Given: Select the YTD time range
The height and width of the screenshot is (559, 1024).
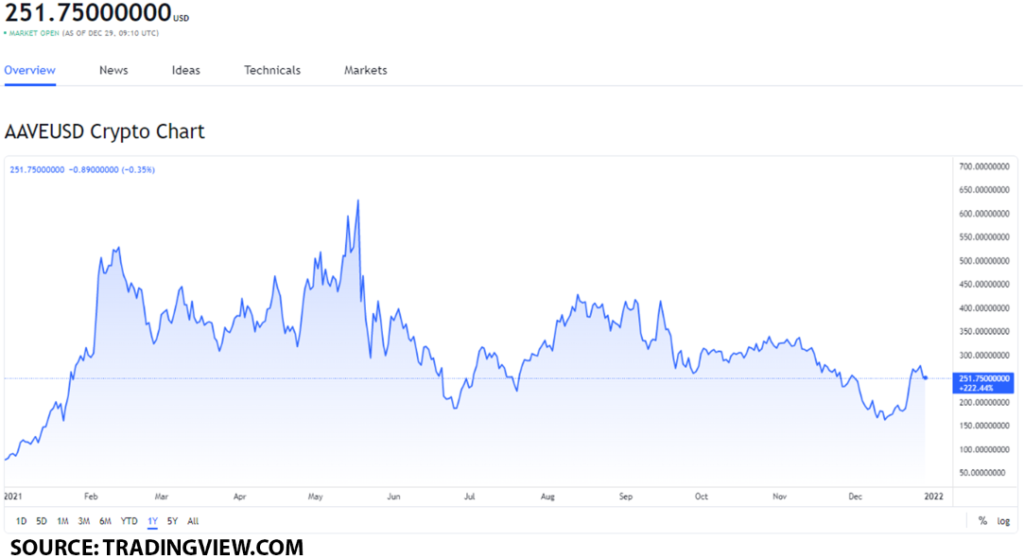Looking at the screenshot, I should coord(129,521).
